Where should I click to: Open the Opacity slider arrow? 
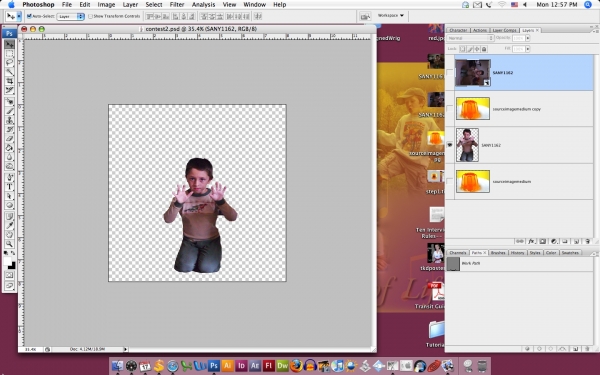[x=528, y=38]
